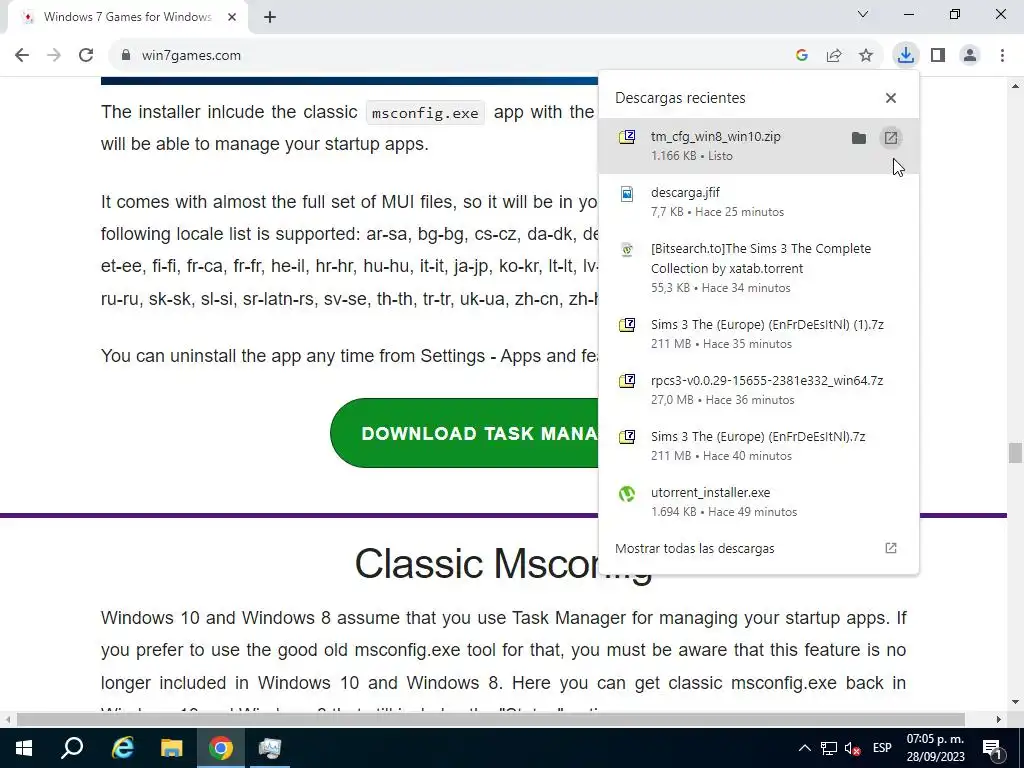Toggle the downloads toolbar icon
This screenshot has height=768, width=1024.
click(906, 56)
